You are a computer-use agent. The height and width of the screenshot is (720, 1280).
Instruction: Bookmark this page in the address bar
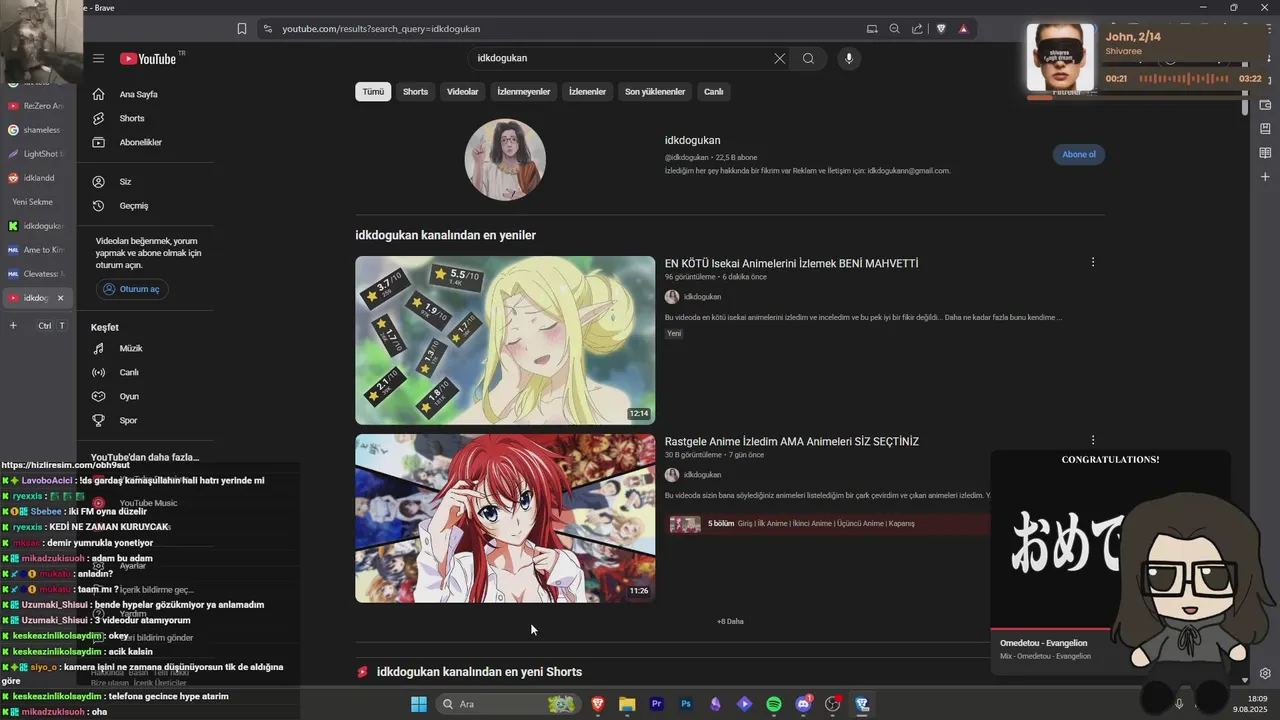point(242,29)
